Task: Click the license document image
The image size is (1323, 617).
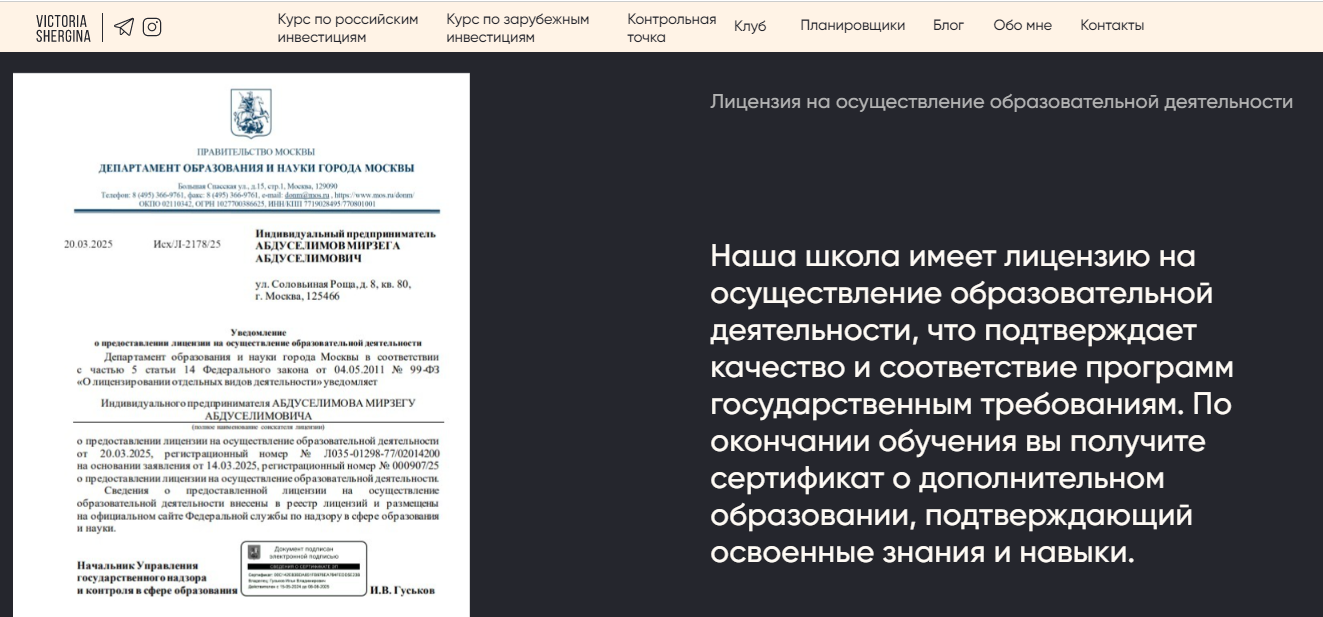Action: 241,345
